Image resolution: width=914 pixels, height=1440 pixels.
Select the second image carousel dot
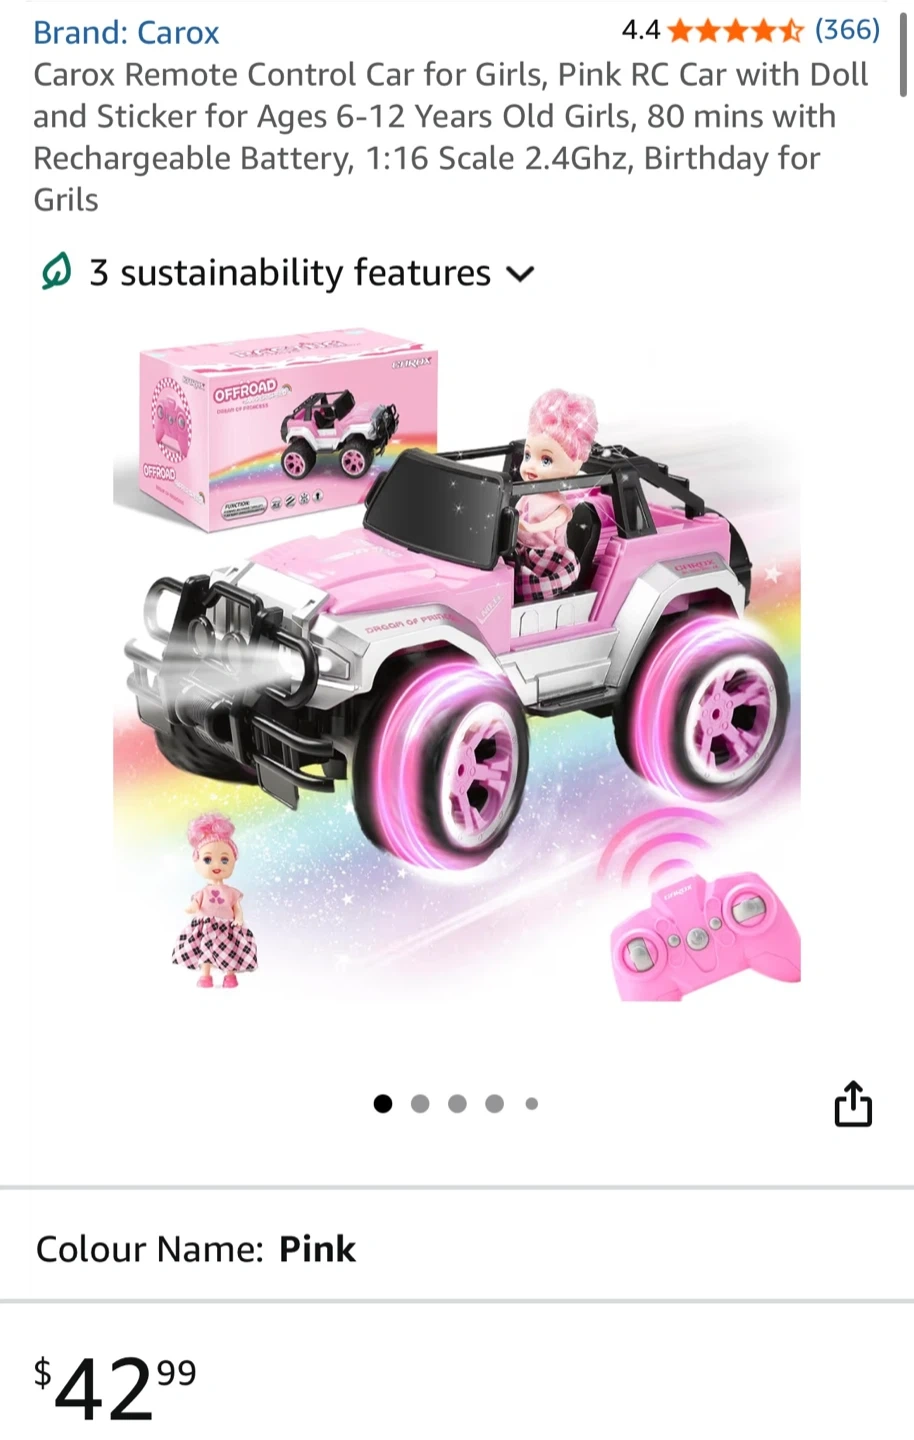tap(420, 1104)
